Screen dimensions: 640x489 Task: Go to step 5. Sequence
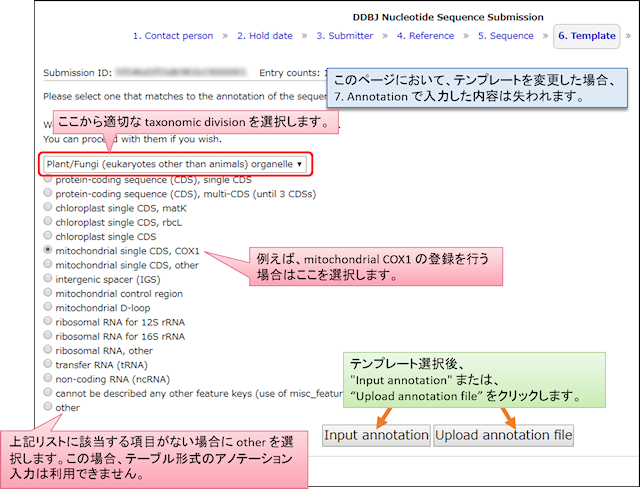click(506, 36)
